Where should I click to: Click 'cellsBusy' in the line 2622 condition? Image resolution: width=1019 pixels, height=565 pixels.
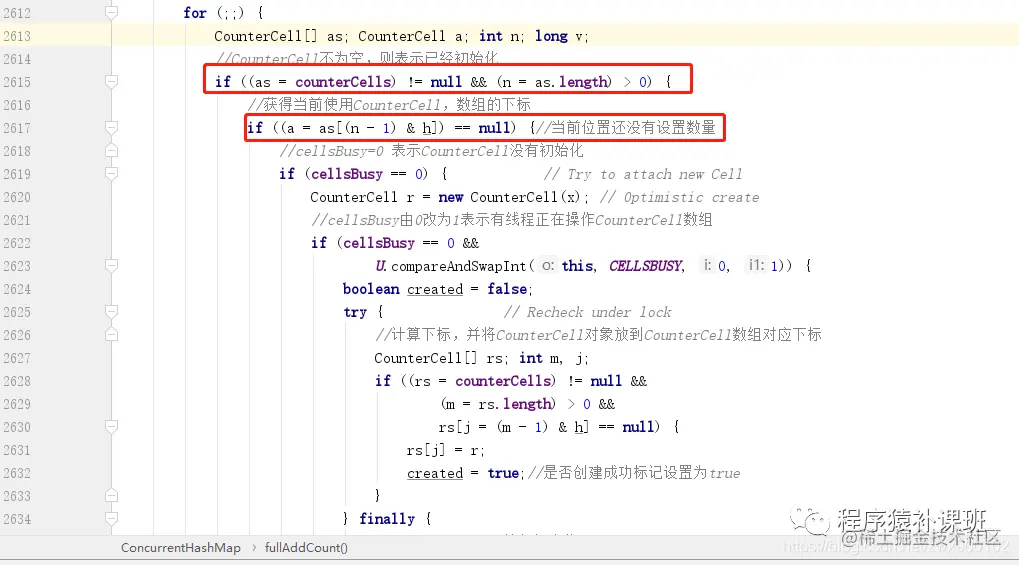pyautogui.click(x=379, y=243)
